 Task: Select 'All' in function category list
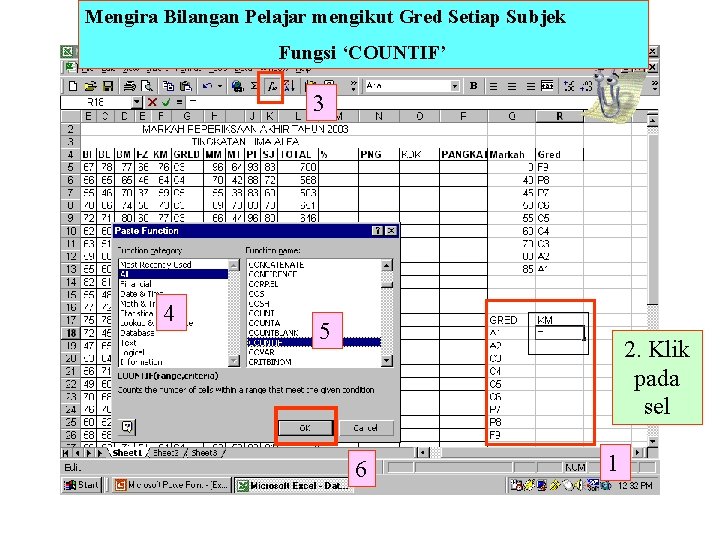pos(174,274)
